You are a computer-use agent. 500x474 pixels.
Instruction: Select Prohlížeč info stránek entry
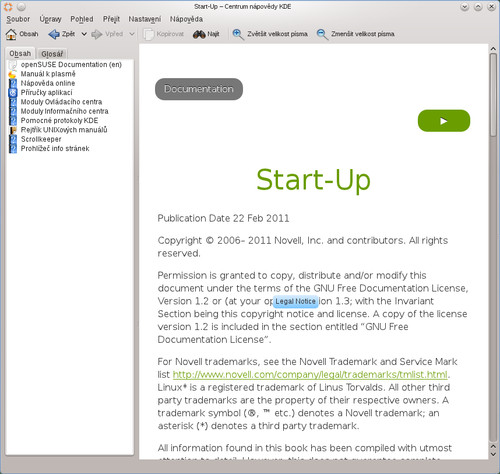pyautogui.click(x=55, y=149)
